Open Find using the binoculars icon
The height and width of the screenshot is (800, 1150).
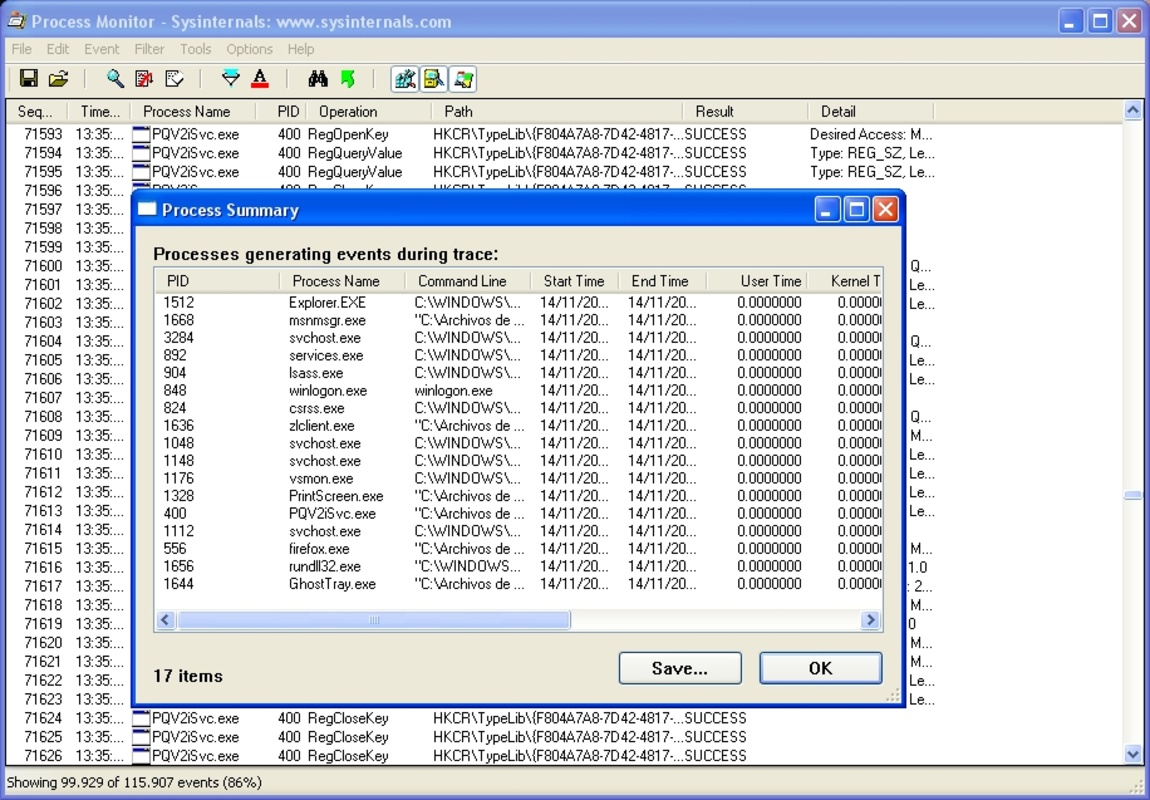pos(318,79)
